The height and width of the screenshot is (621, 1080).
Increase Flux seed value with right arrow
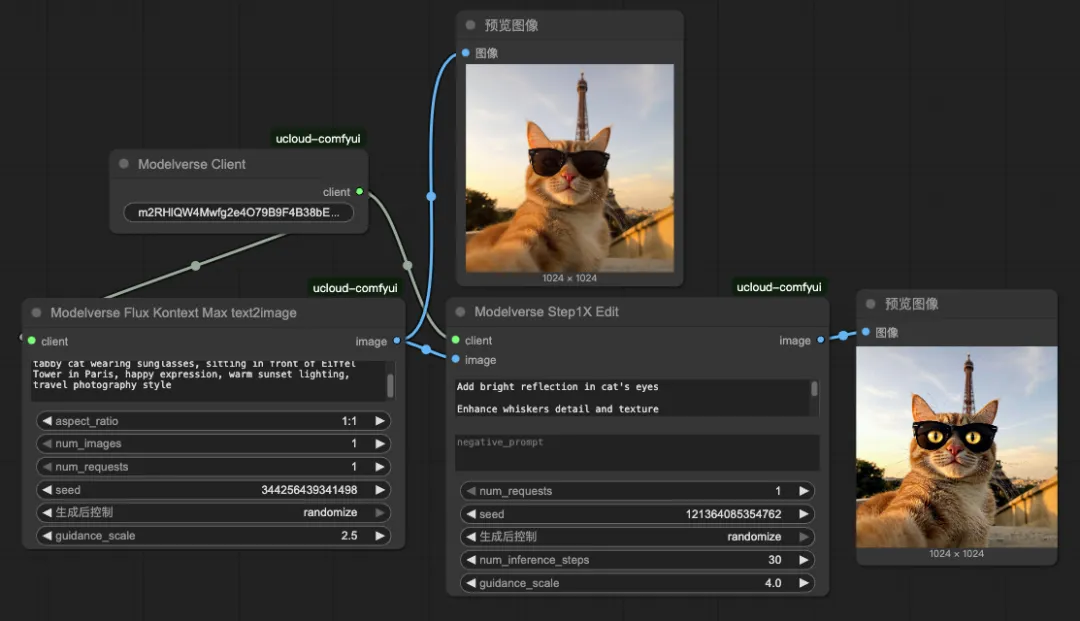(x=380, y=490)
